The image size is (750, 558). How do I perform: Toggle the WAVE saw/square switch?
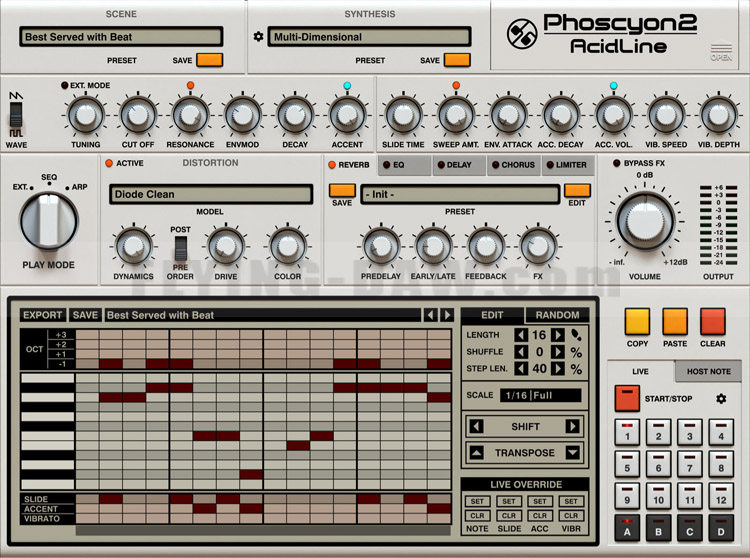(16, 115)
